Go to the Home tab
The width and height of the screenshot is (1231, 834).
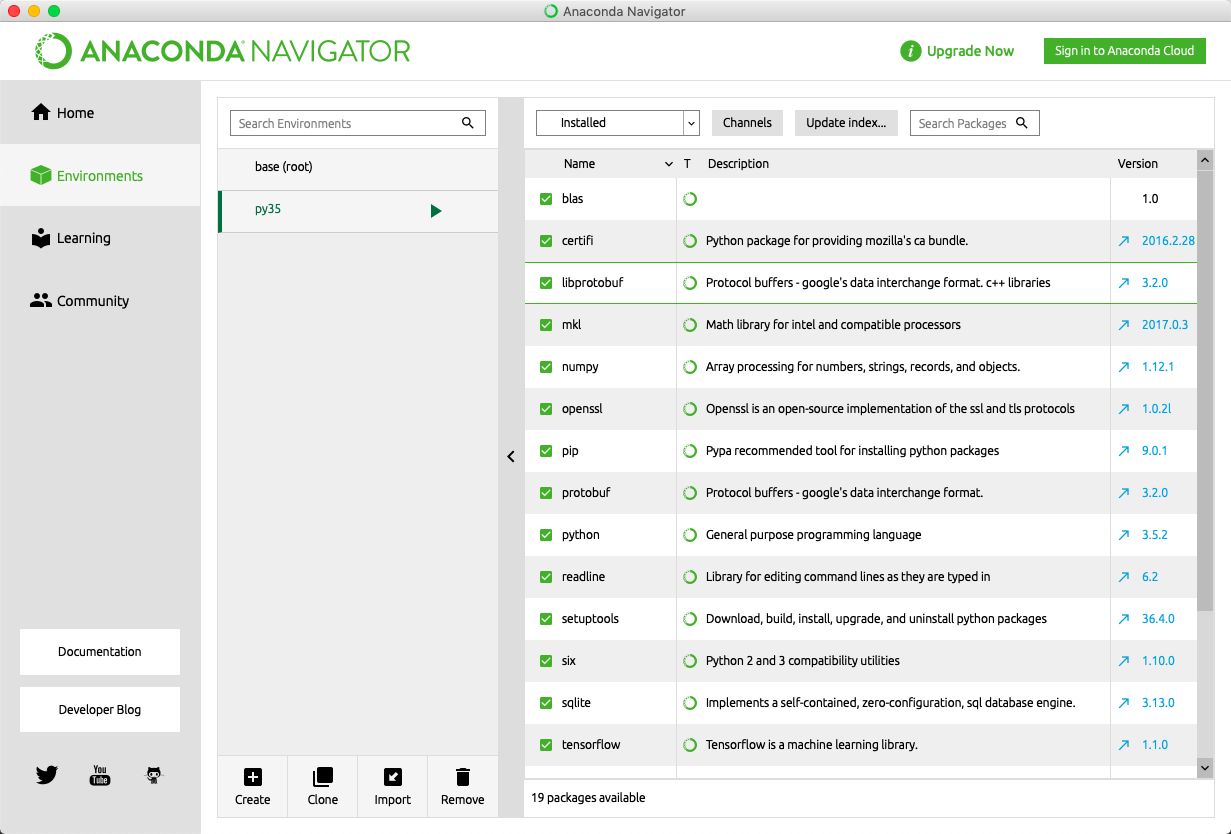click(x=100, y=113)
